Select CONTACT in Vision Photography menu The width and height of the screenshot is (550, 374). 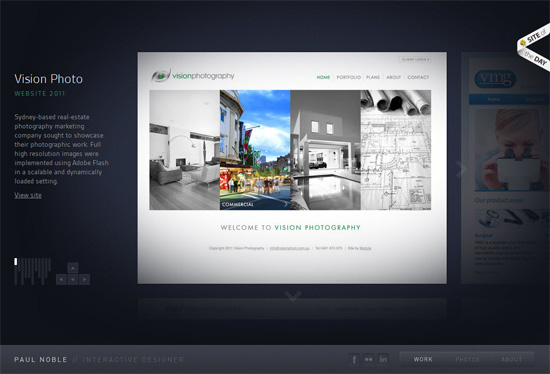click(418, 77)
